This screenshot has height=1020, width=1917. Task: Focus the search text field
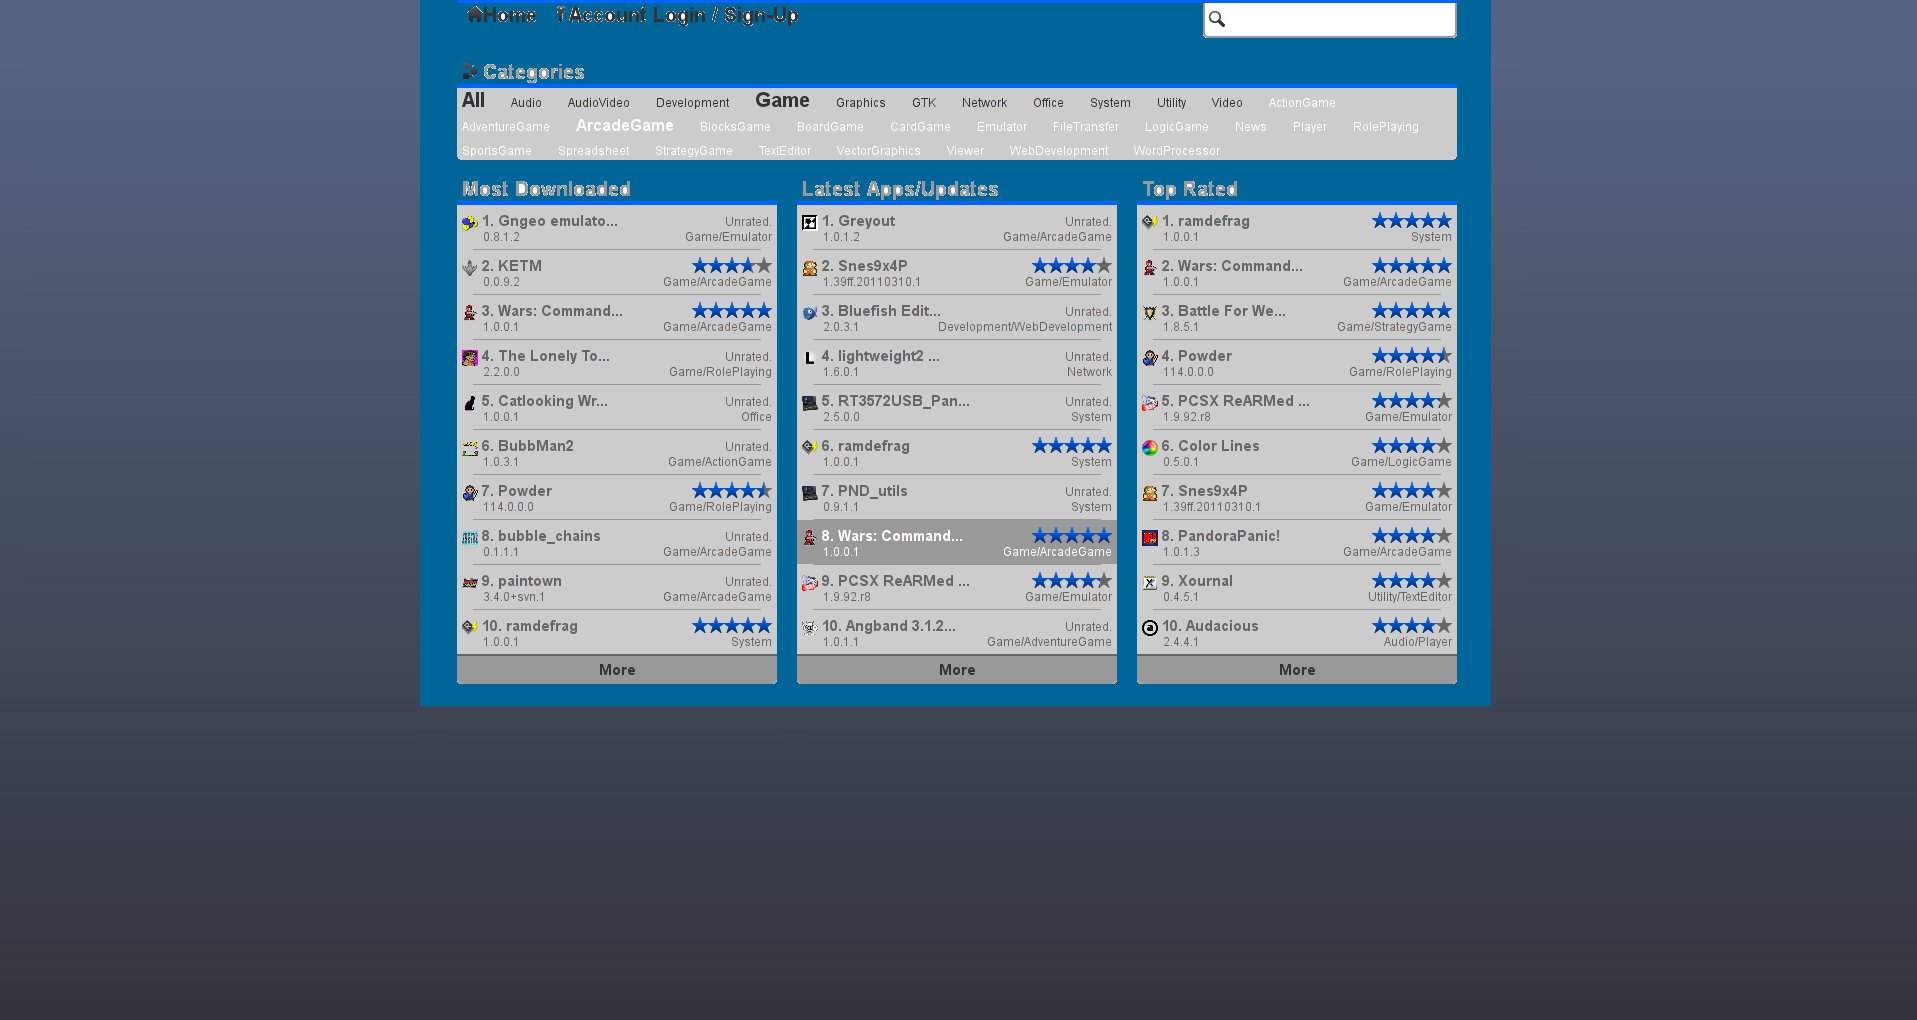point(1340,19)
